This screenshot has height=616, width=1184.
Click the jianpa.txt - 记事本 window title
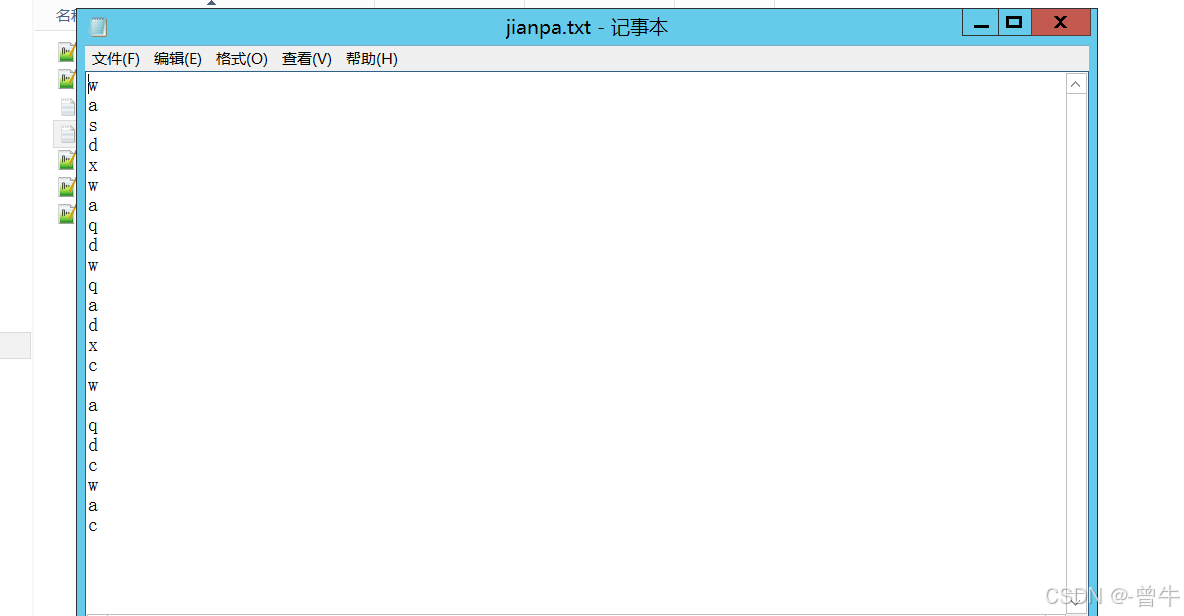587,27
